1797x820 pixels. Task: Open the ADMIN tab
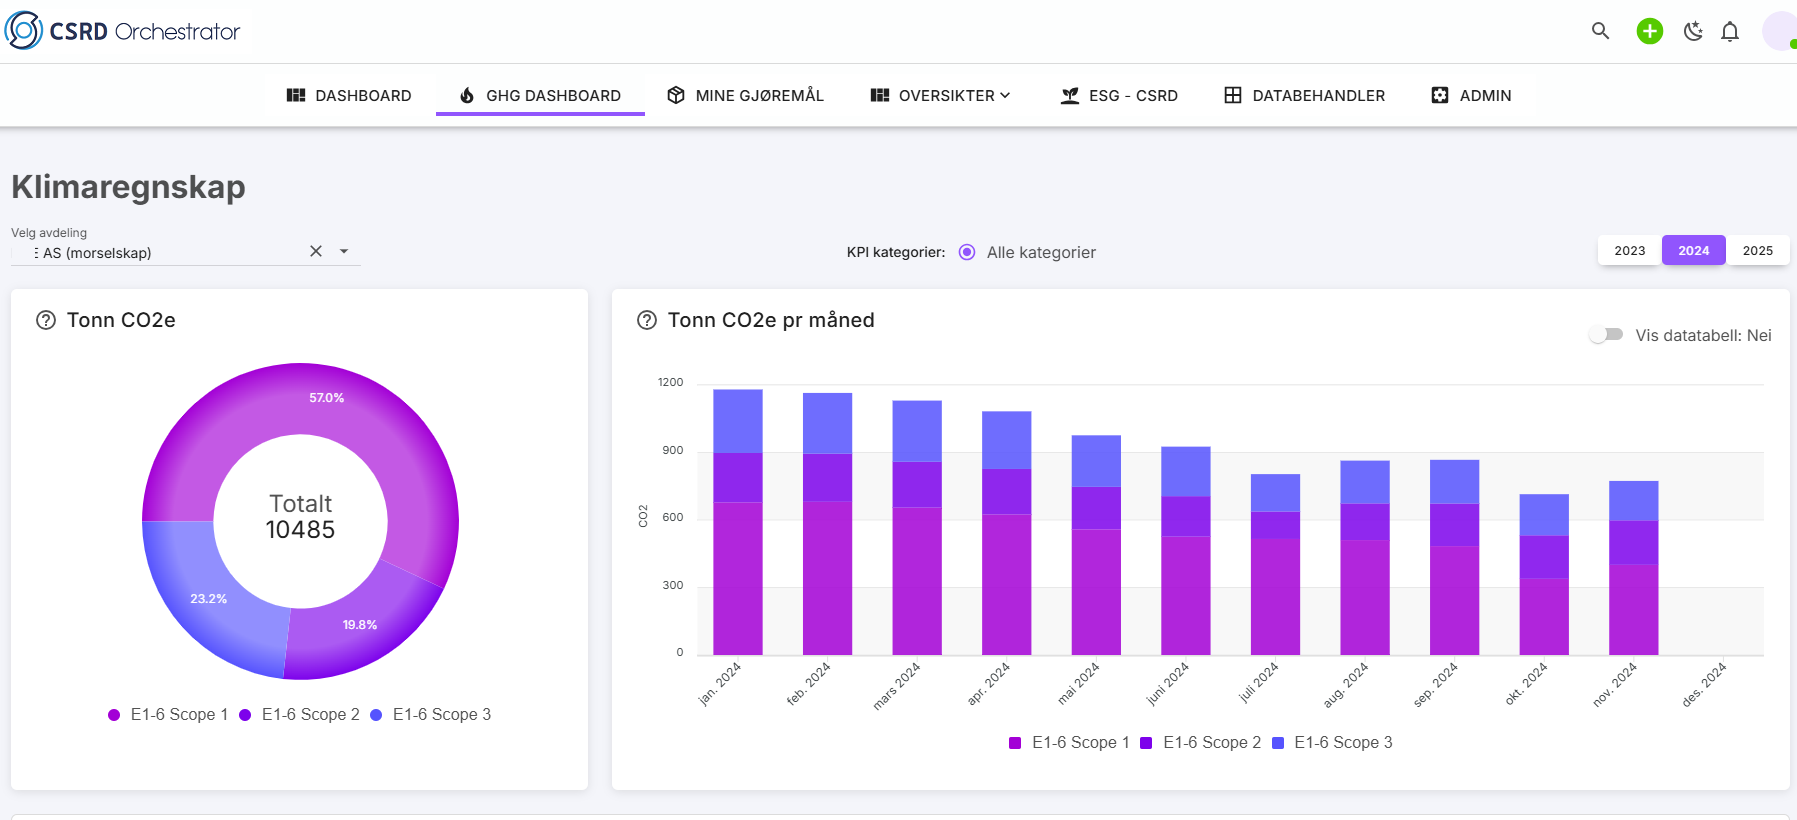pyautogui.click(x=1471, y=95)
